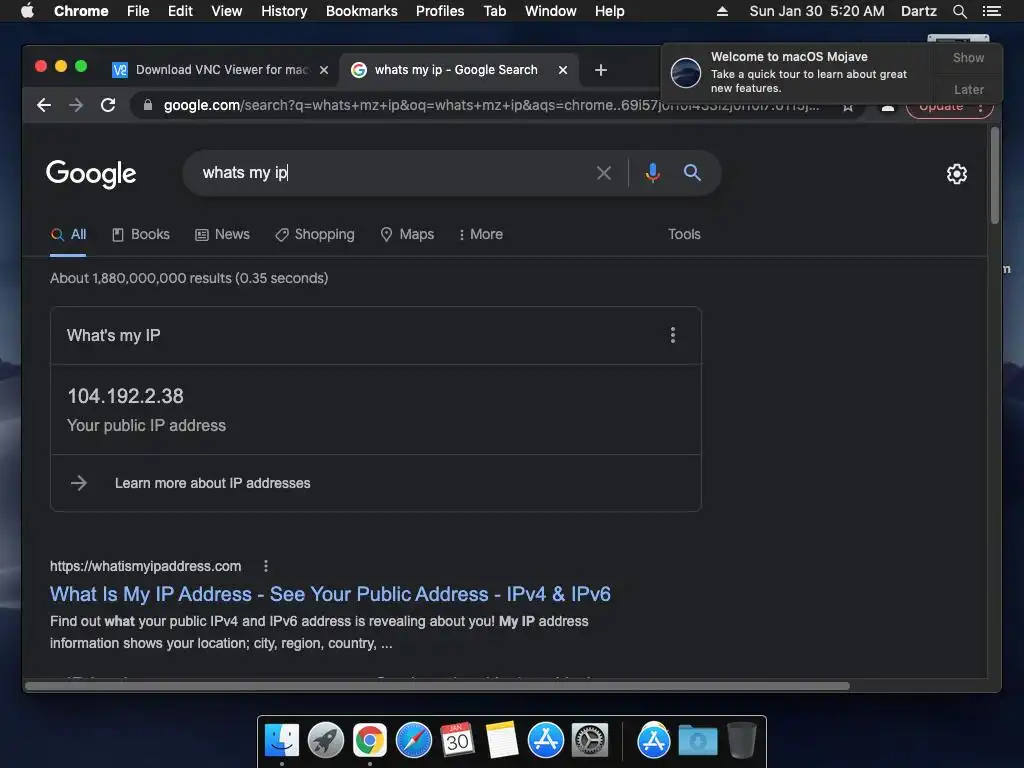Click the Chrome forward arrow
This screenshot has width=1024, height=768.
coord(76,105)
